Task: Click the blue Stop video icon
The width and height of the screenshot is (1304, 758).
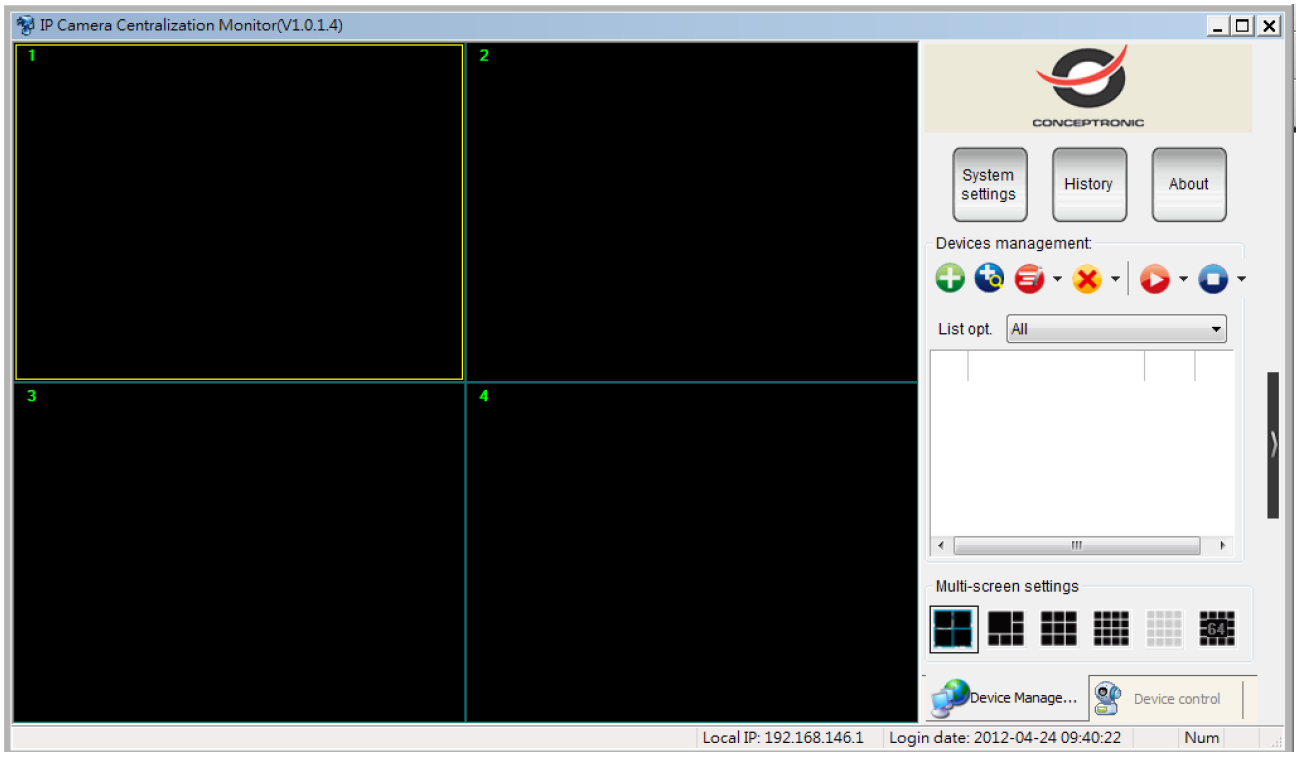Action: pyautogui.click(x=1213, y=279)
